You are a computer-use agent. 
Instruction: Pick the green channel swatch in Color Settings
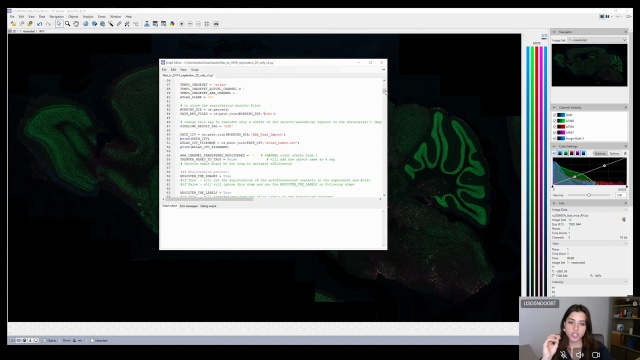[x=566, y=153]
